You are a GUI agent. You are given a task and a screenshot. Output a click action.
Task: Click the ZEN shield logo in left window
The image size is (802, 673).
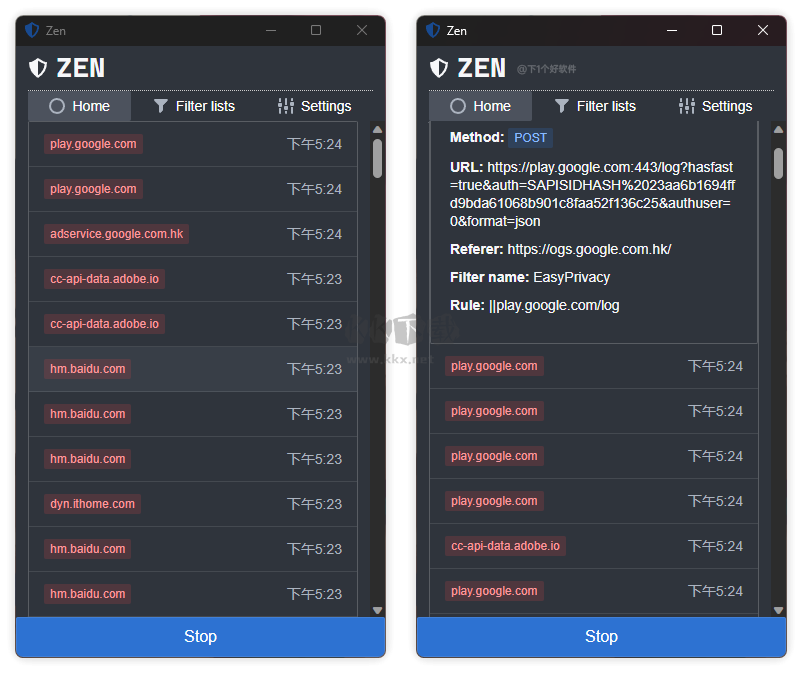point(38,68)
